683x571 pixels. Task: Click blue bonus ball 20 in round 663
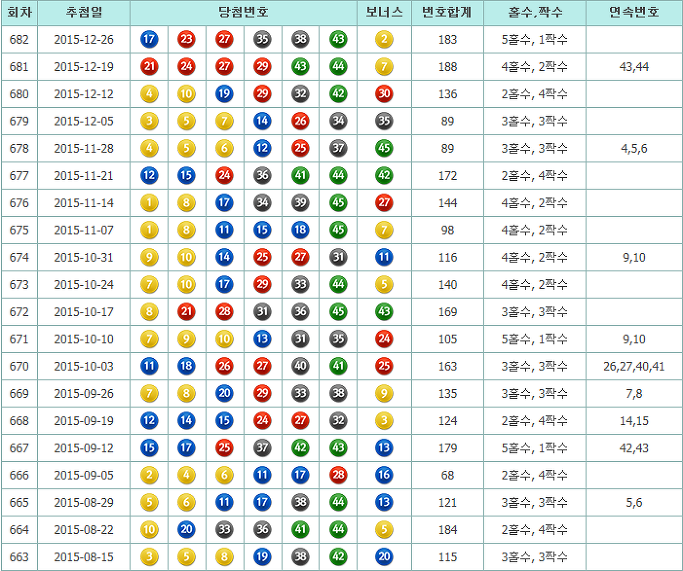384,557
